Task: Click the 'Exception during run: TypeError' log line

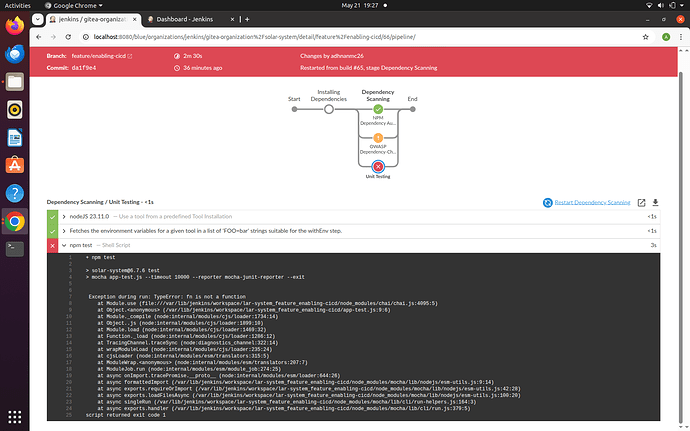Action: tap(167, 297)
